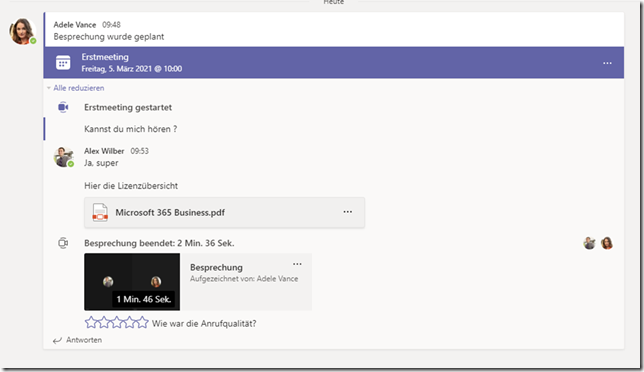
Task: Rate the call quality with the fifth star
Action: [142, 322]
